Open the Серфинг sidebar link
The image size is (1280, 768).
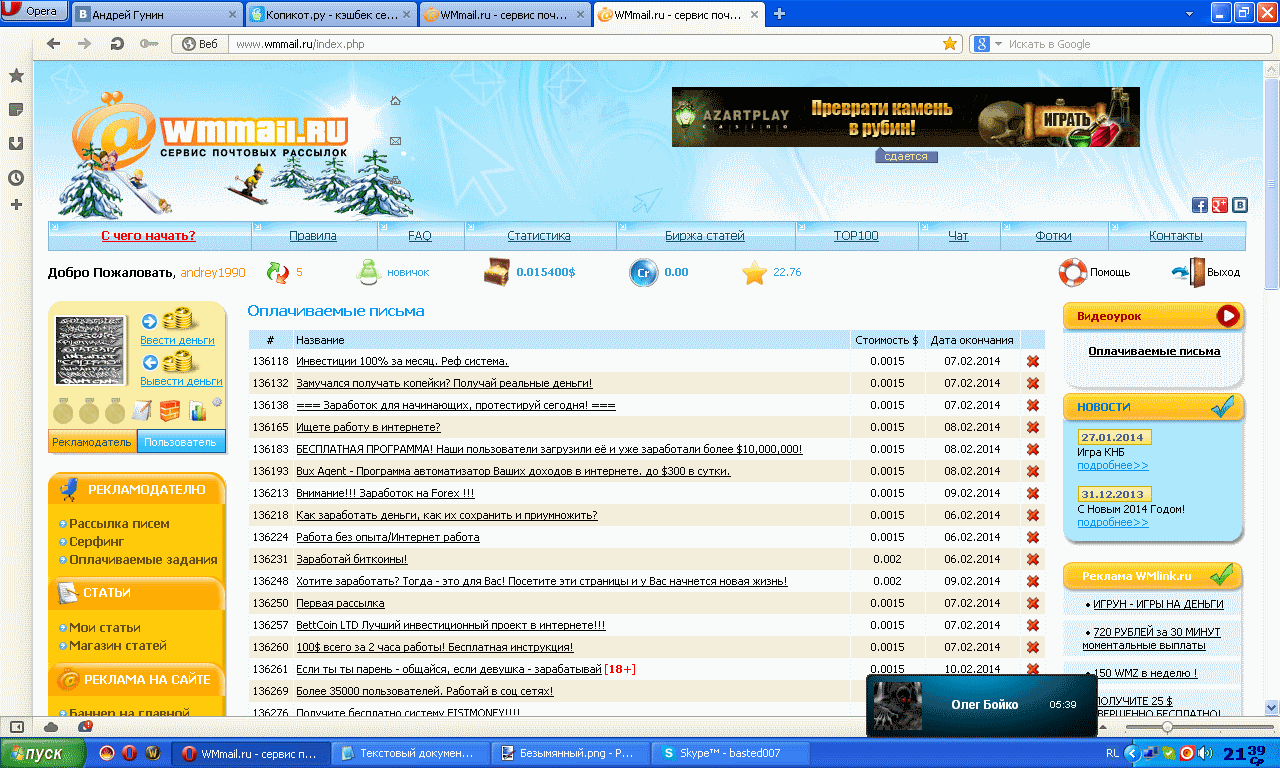tap(96, 541)
